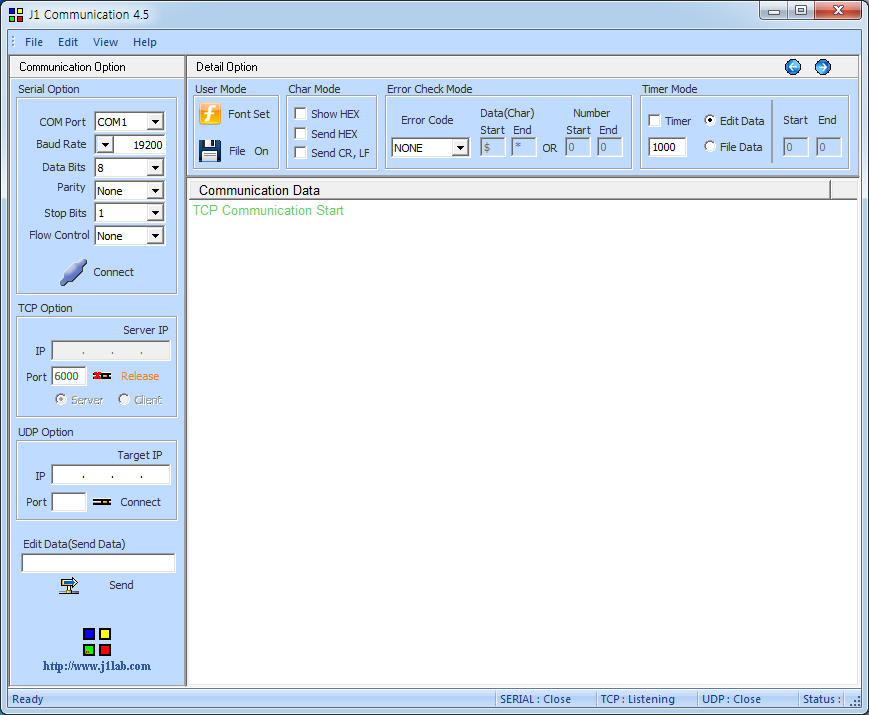The image size is (869, 715).
Task: Click the 'TCP : Listening' status bar entry
Action: (638, 699)
